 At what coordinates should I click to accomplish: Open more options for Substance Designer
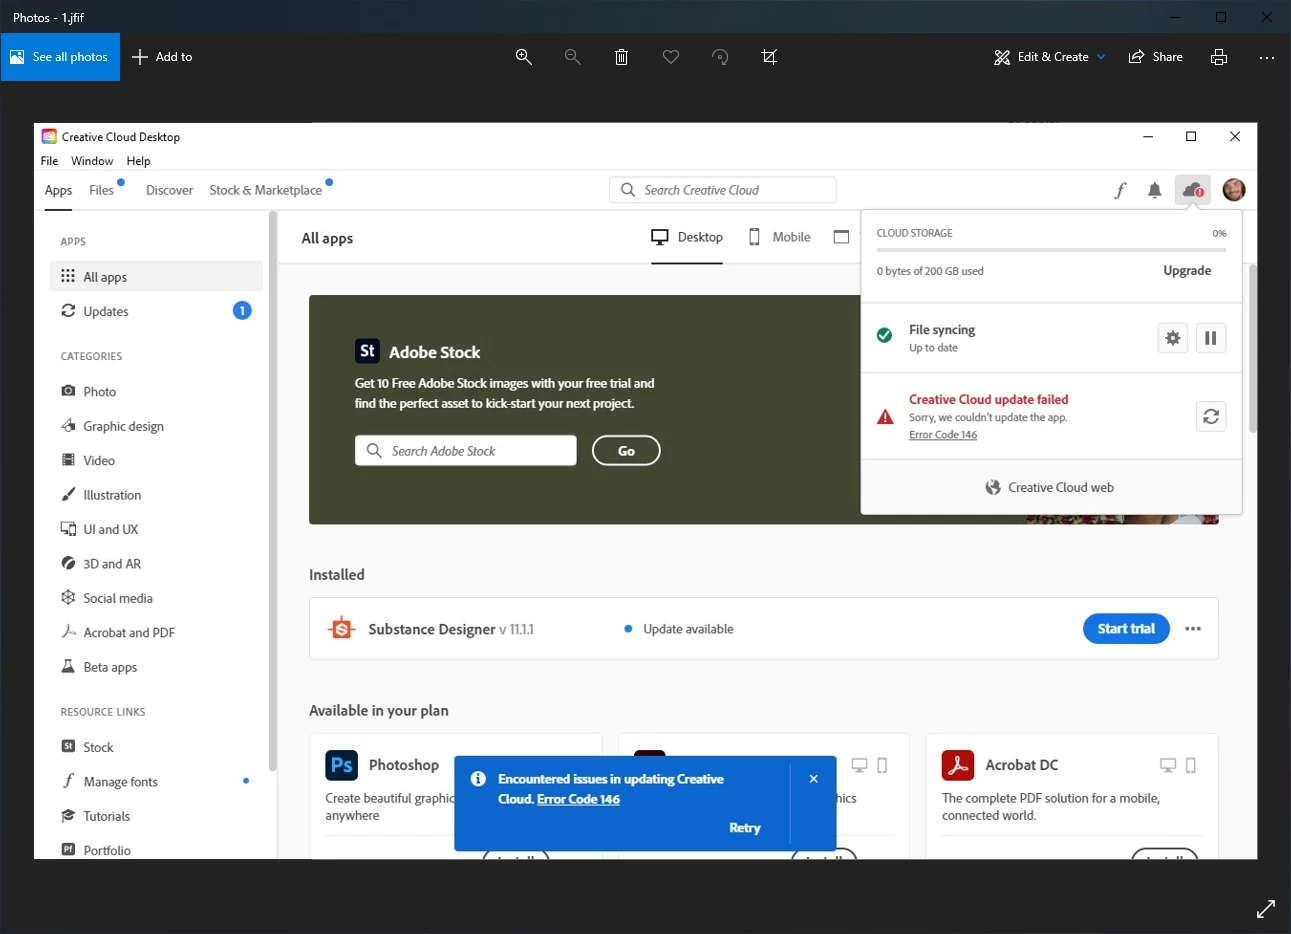pos(1193,629)
